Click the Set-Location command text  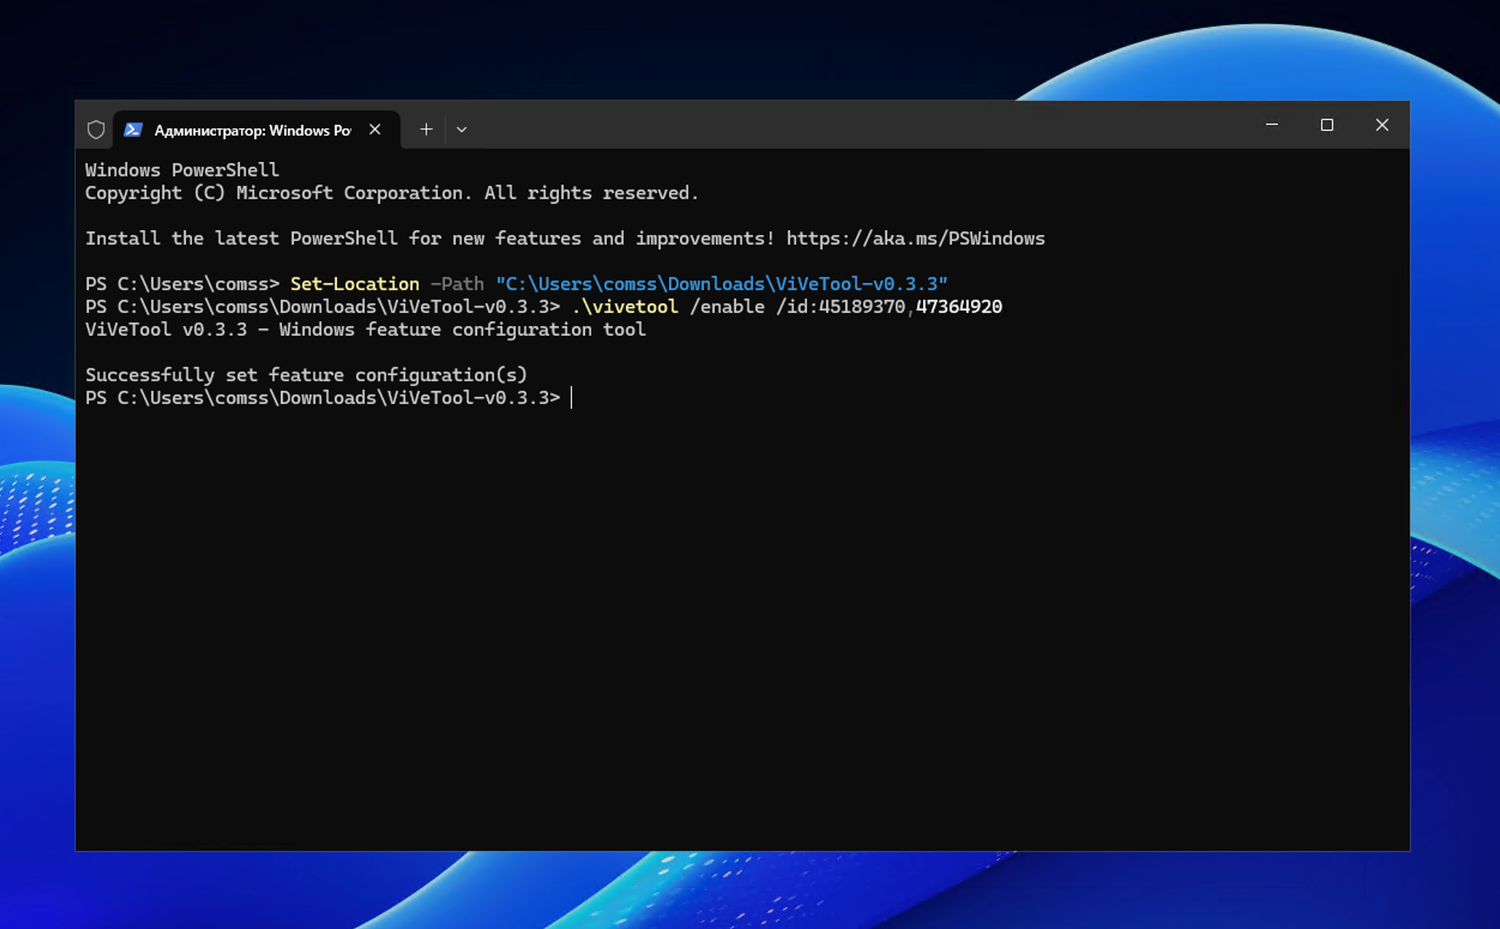click(x=355, y=284)
